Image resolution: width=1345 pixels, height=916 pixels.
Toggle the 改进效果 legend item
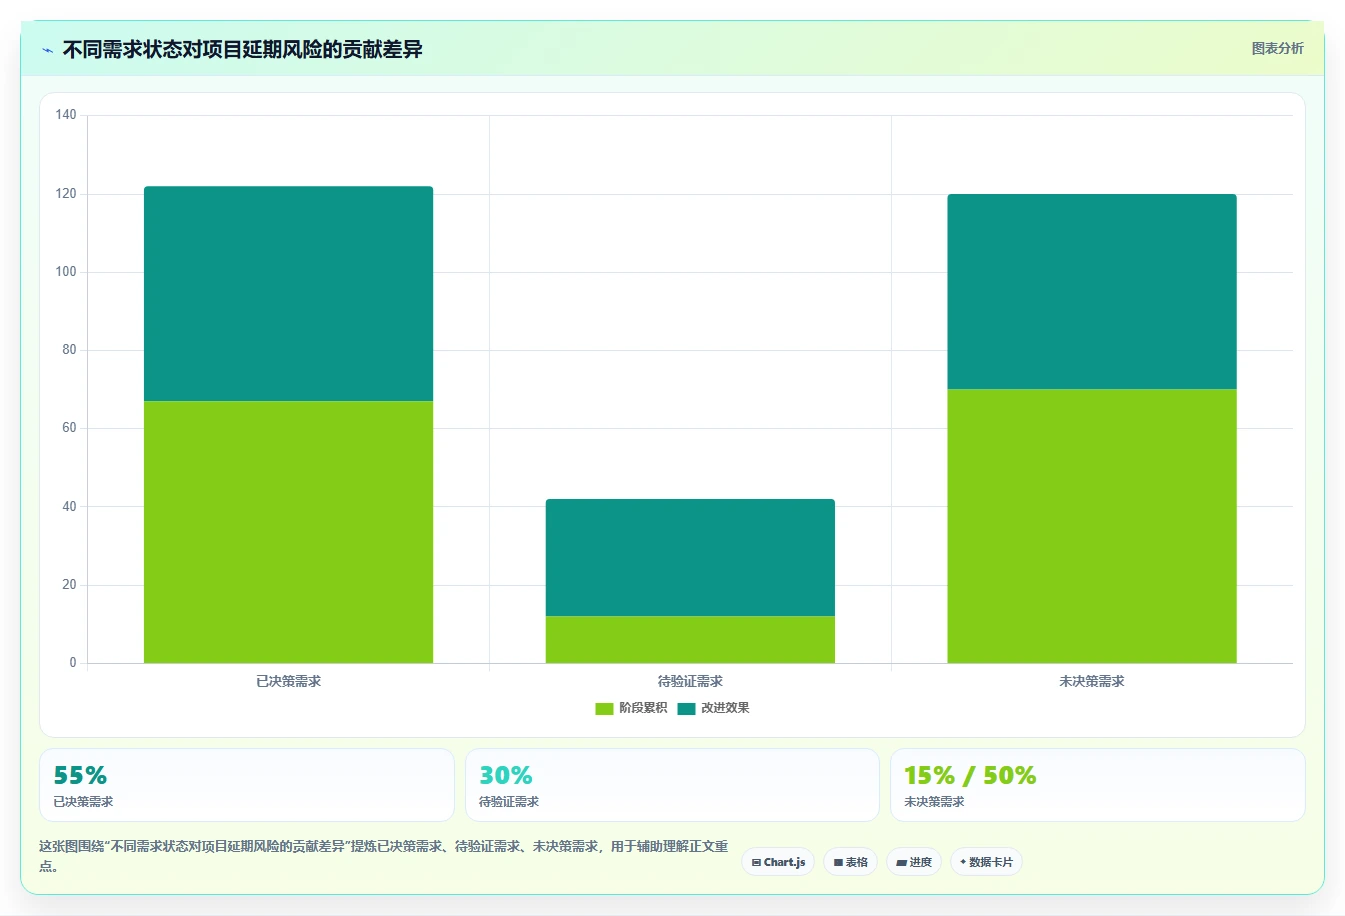pyautogui.click(x=713, y=708)
